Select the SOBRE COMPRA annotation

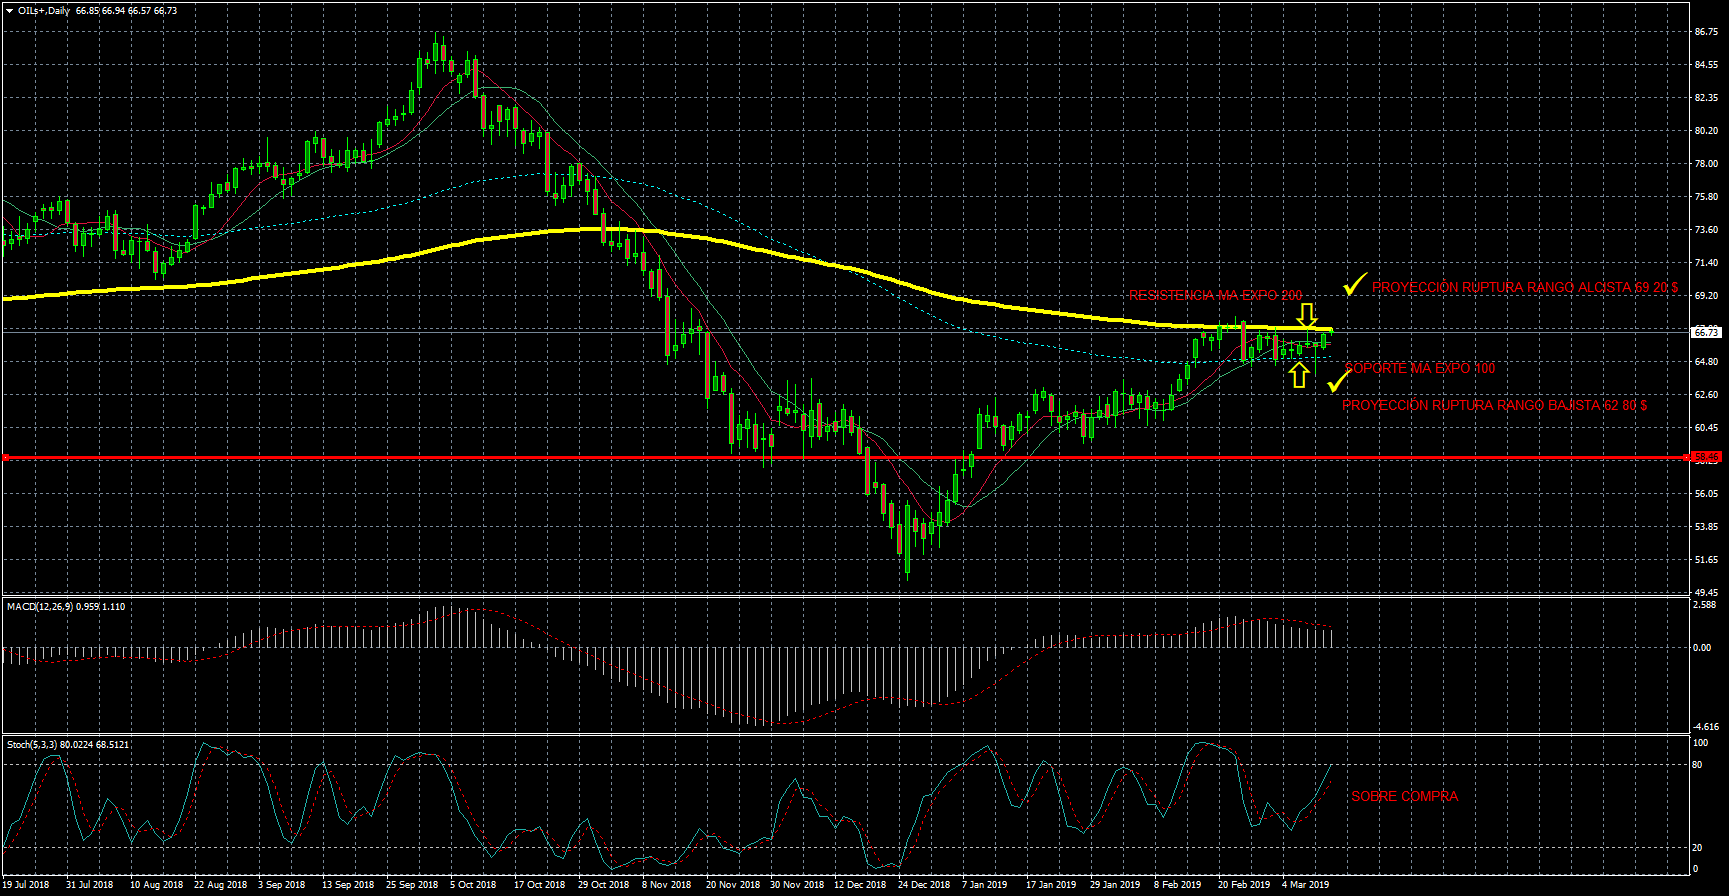1404,797
